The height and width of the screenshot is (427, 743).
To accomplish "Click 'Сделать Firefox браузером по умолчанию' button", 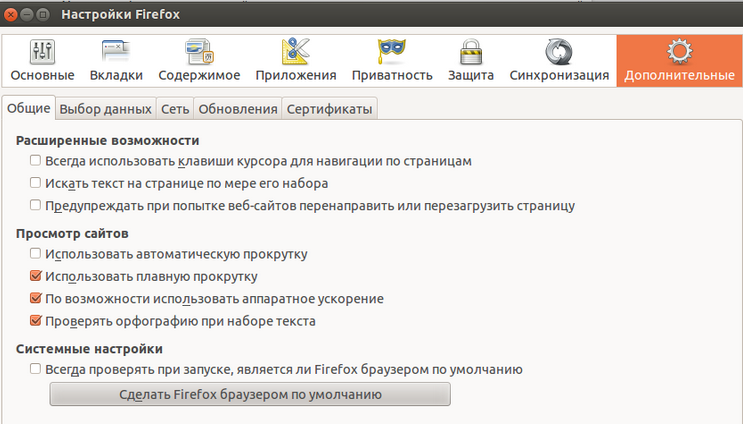I will (x=250, y=394).
